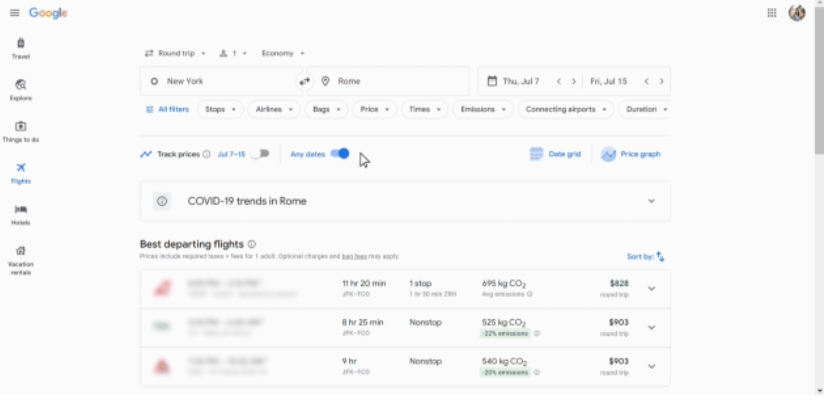Open Vacation rentals in the sidebar

21,260
